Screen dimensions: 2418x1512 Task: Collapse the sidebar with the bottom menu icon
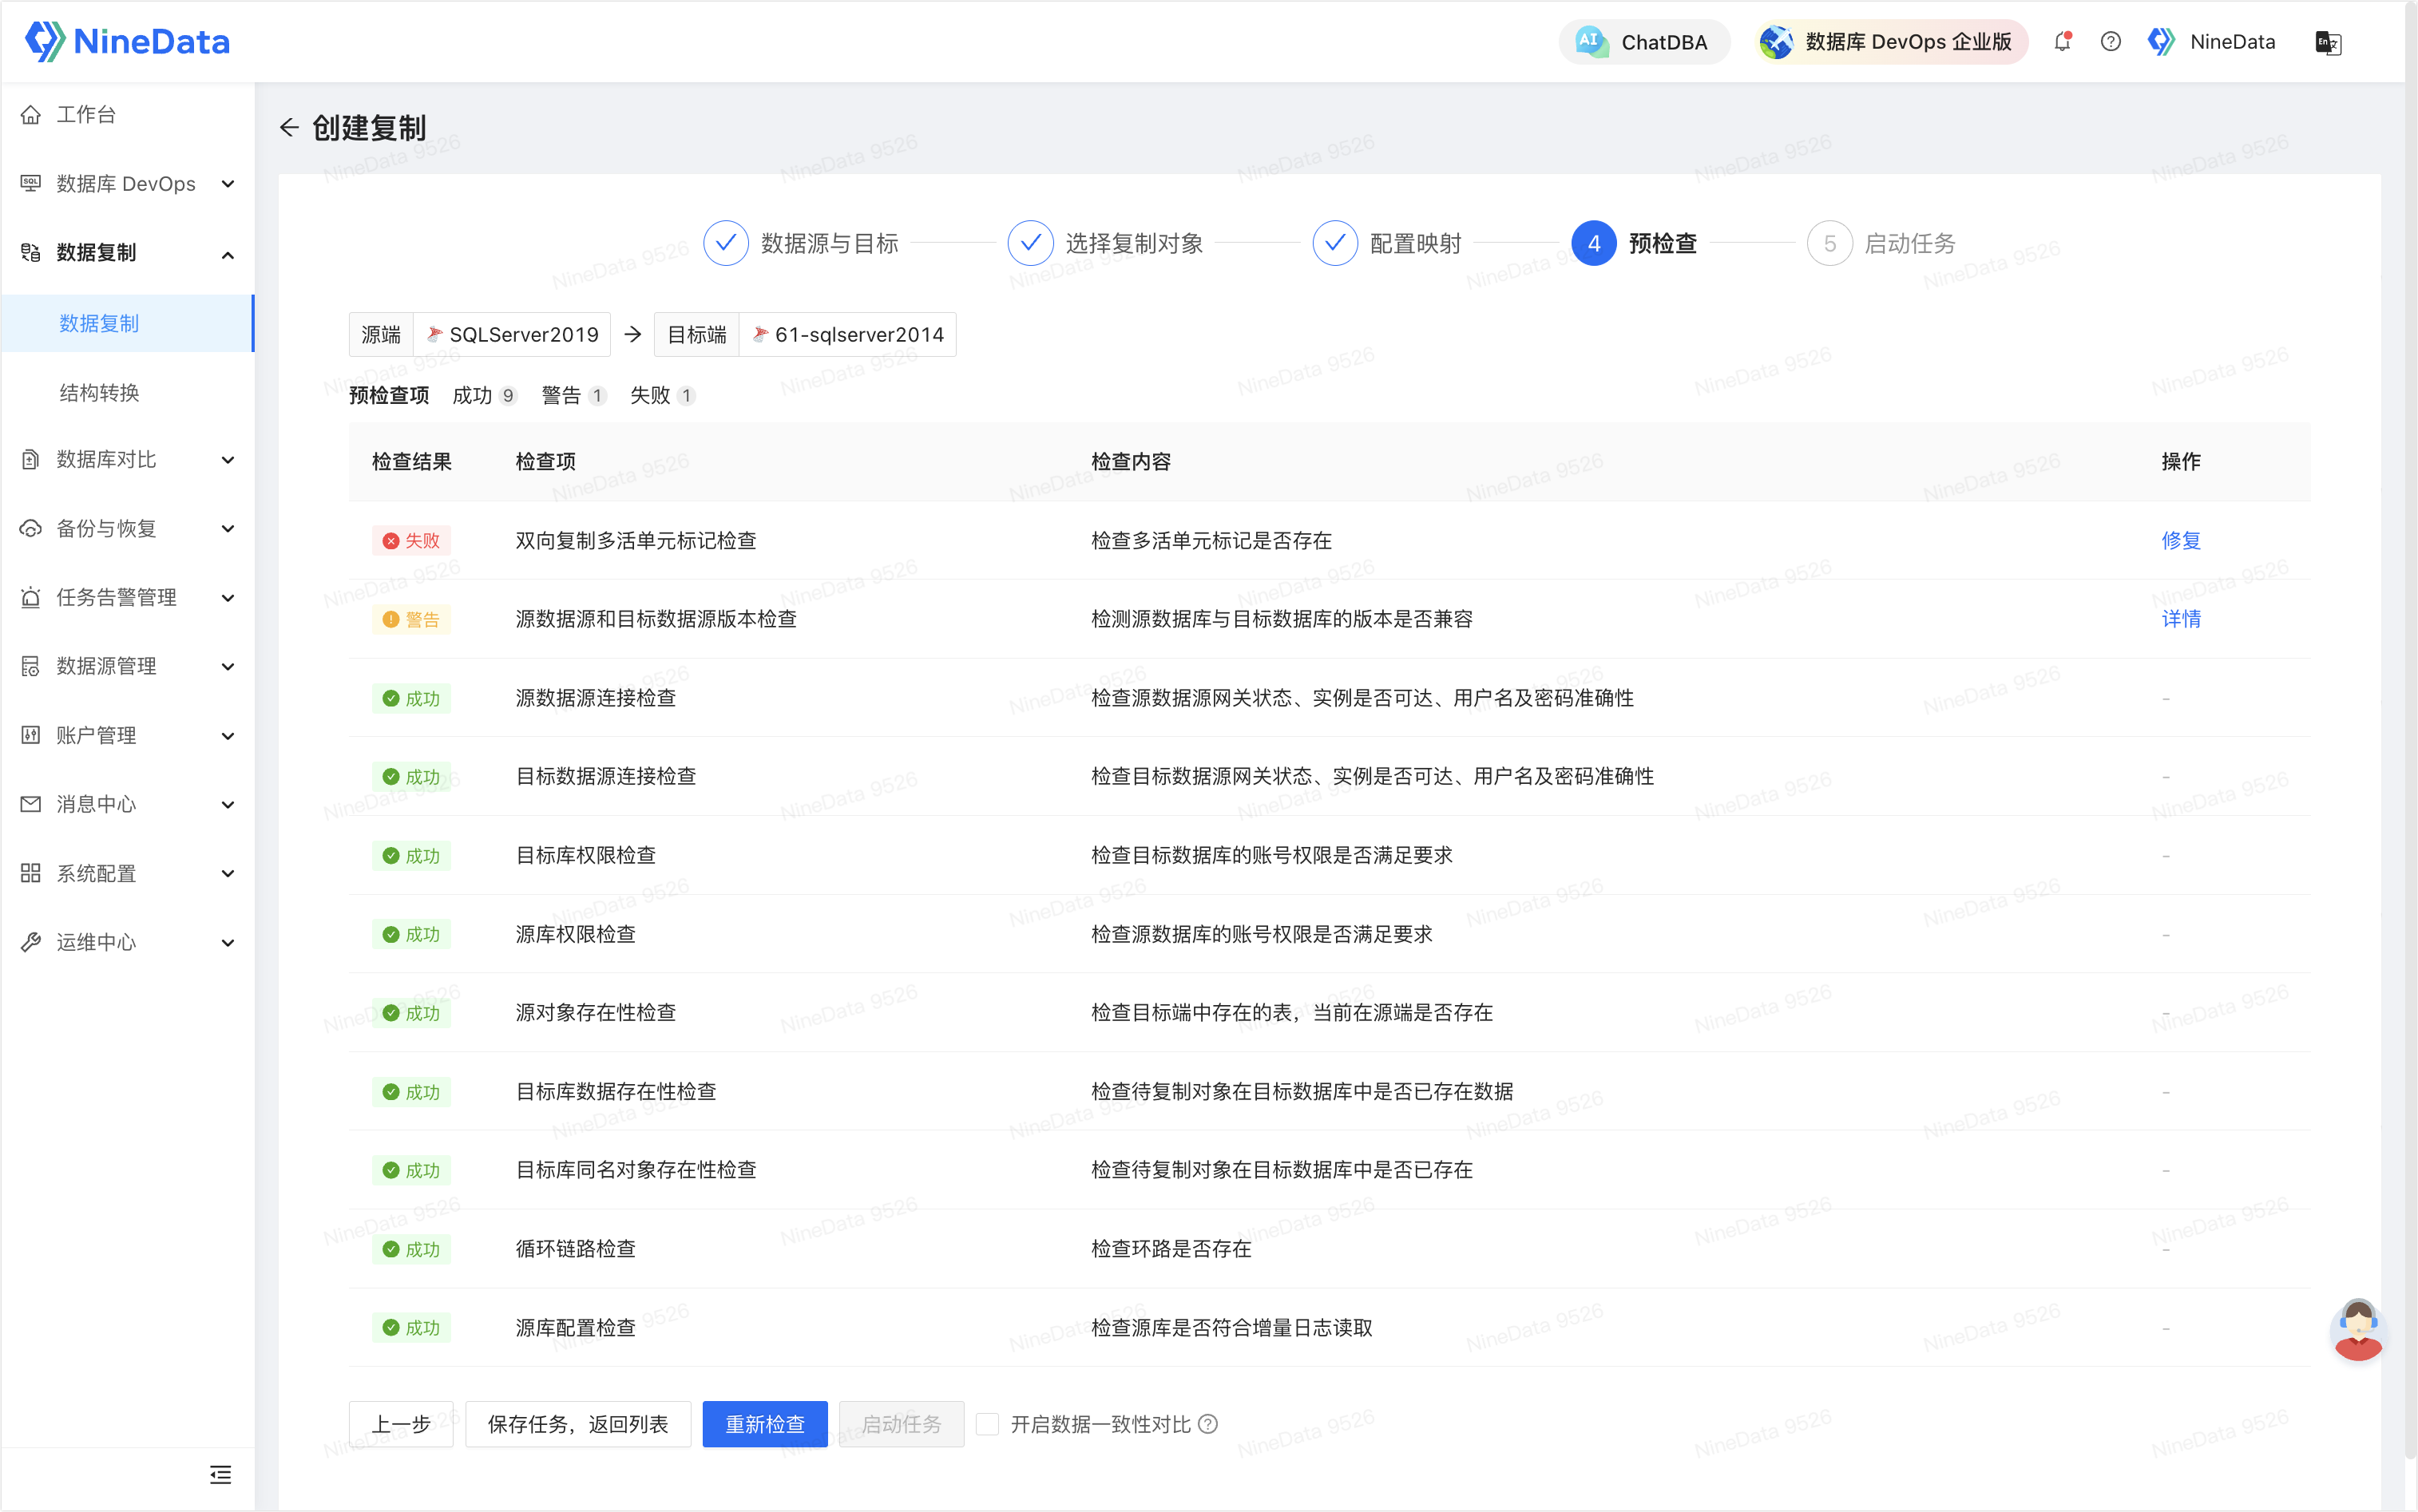(x=220, y=1474)
